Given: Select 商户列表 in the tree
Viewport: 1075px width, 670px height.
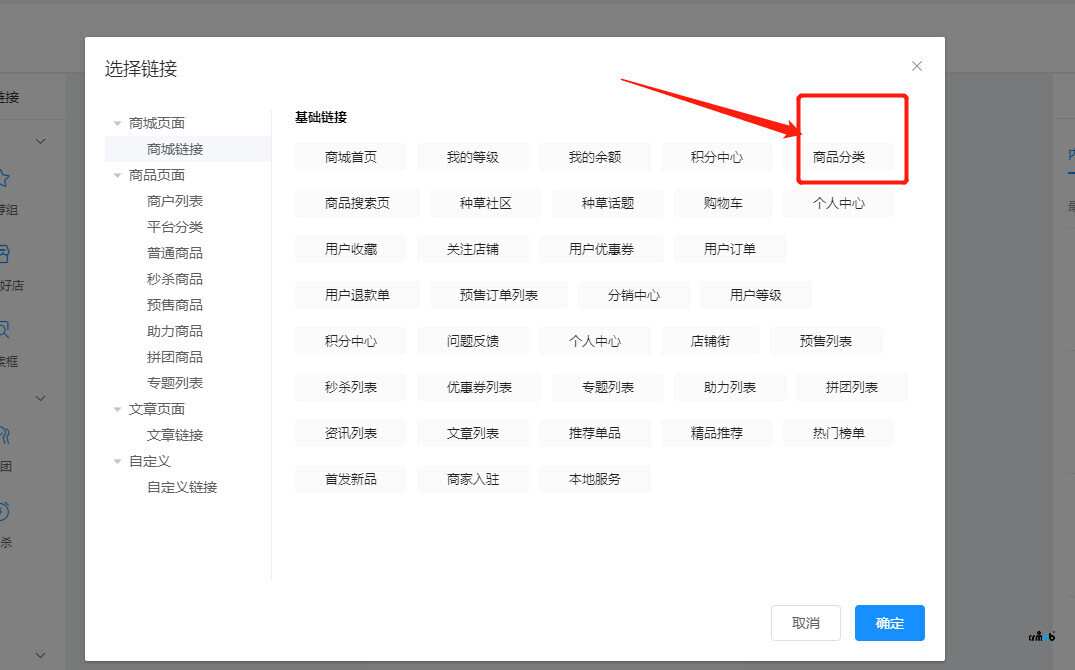Looking at the screenshot, I should click(175, 201).
